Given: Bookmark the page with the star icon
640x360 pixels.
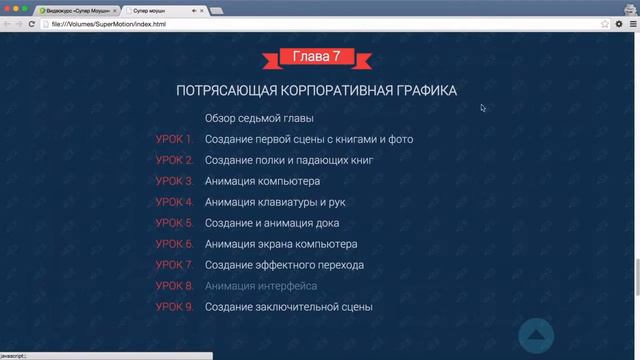Looking at the screenshot, I should coord(604,24).
